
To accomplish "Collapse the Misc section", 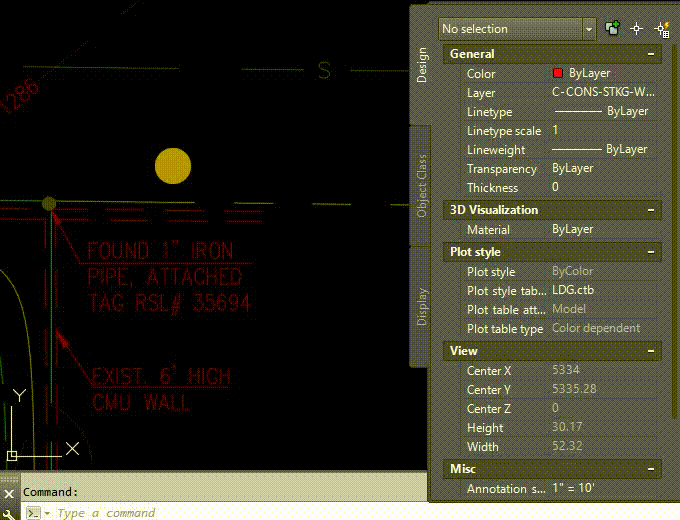I will tap(651, 469).
